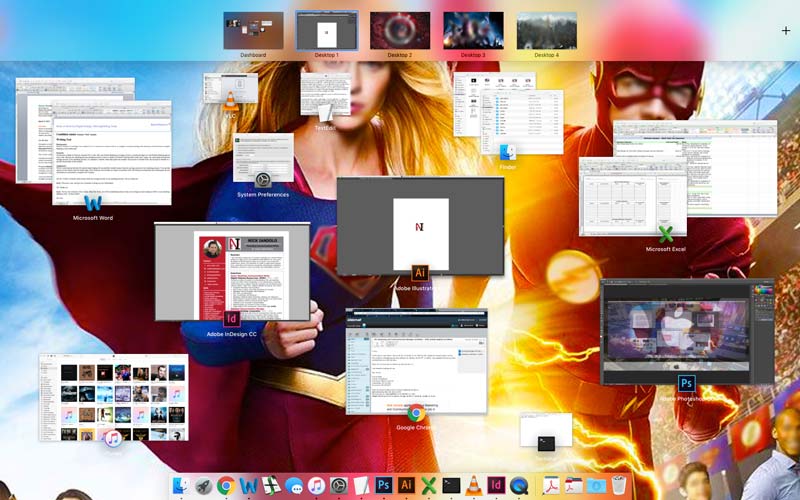Image resolution: width=800 pixels, height=500 pixels.
Task: Click the Excel X icon in Dock
Action: tap(429, 486)
